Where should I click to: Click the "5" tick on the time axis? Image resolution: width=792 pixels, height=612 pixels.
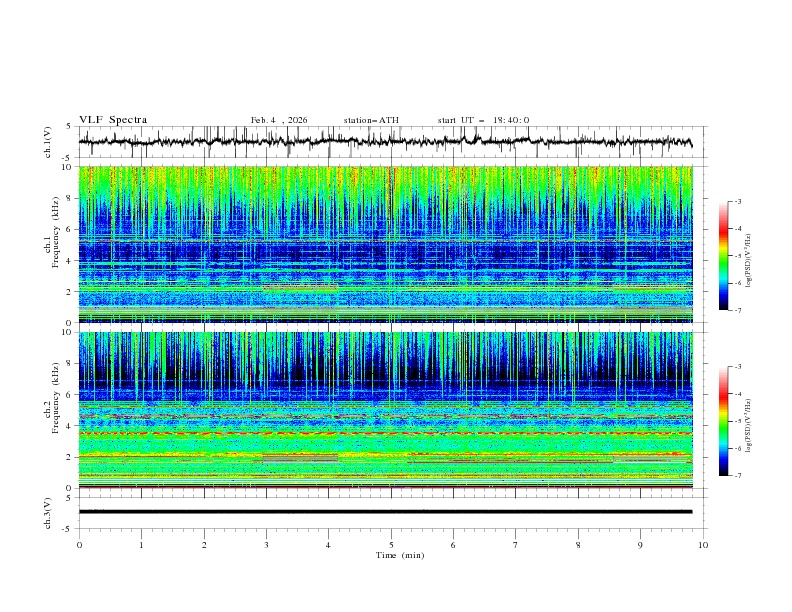[391, 545]
